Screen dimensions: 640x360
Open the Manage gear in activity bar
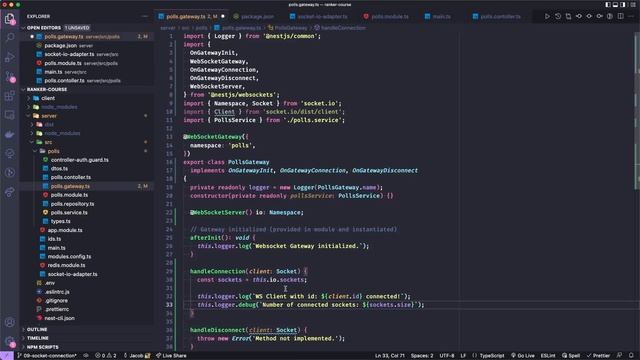click(x=9, y=341)
